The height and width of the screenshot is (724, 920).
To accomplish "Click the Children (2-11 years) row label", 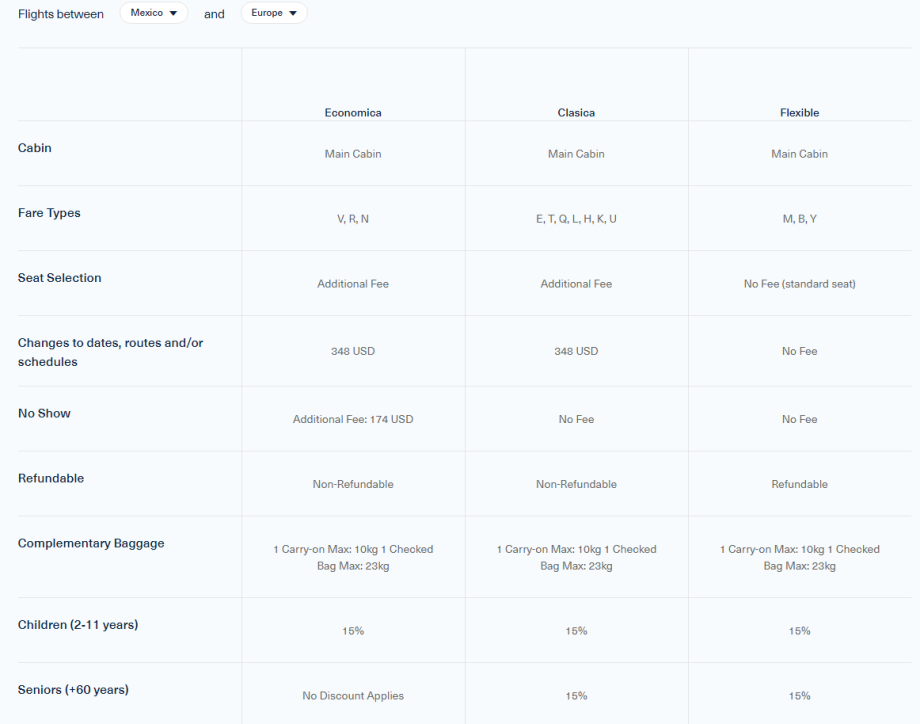I will [x=78, y=625].
